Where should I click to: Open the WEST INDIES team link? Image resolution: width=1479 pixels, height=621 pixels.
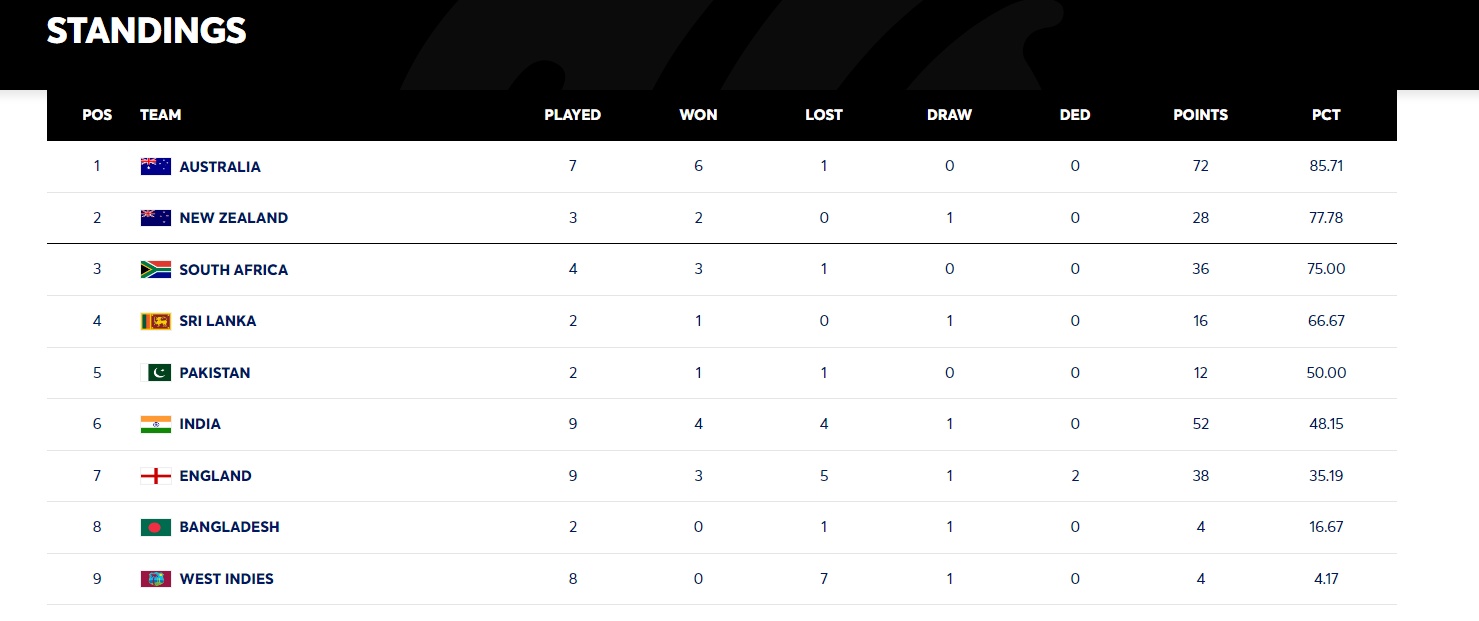(226, 579)
